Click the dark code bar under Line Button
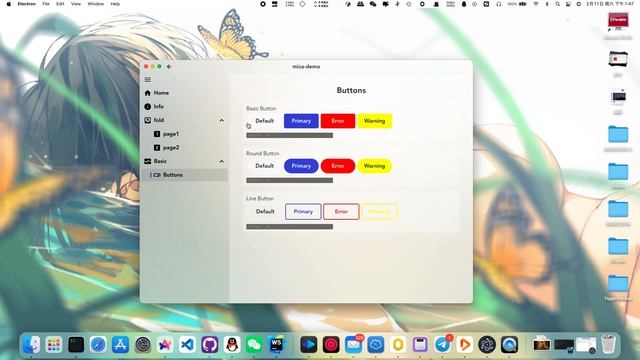 tap(289, 227)
